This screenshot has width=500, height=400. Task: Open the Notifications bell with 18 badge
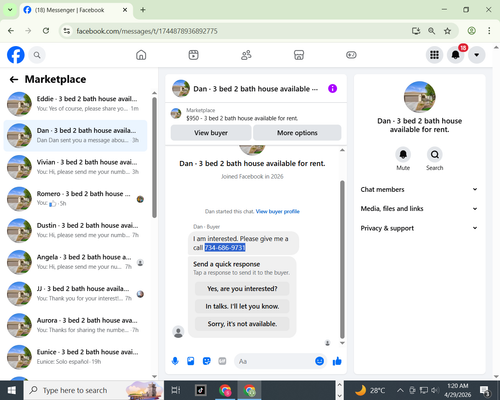[456, 55]
